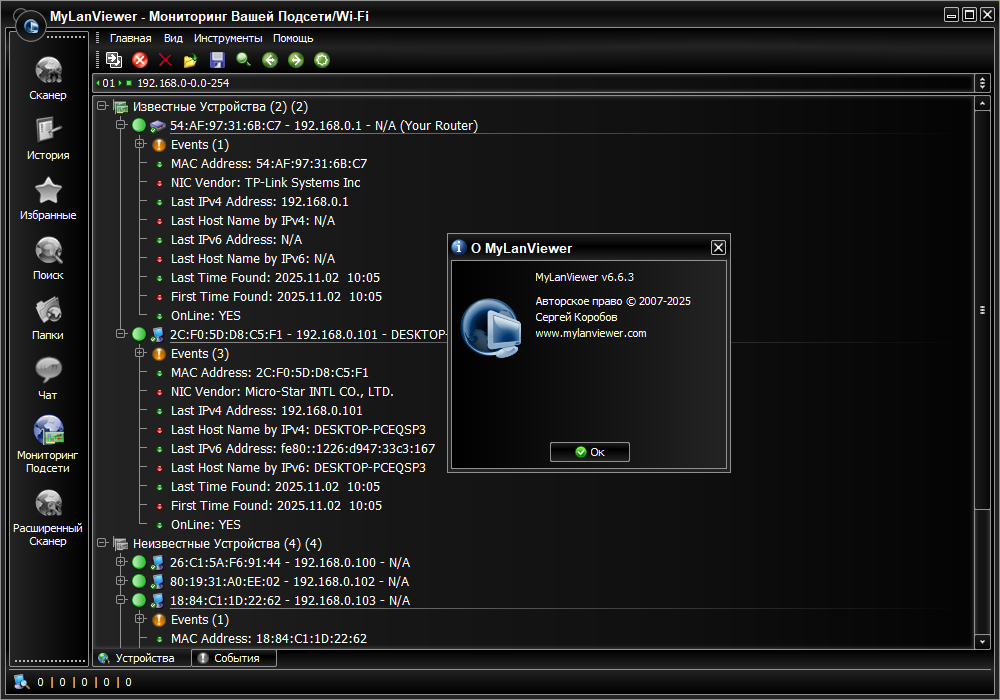Select Мониторинг Подсети in sidebar

(48, 444)
